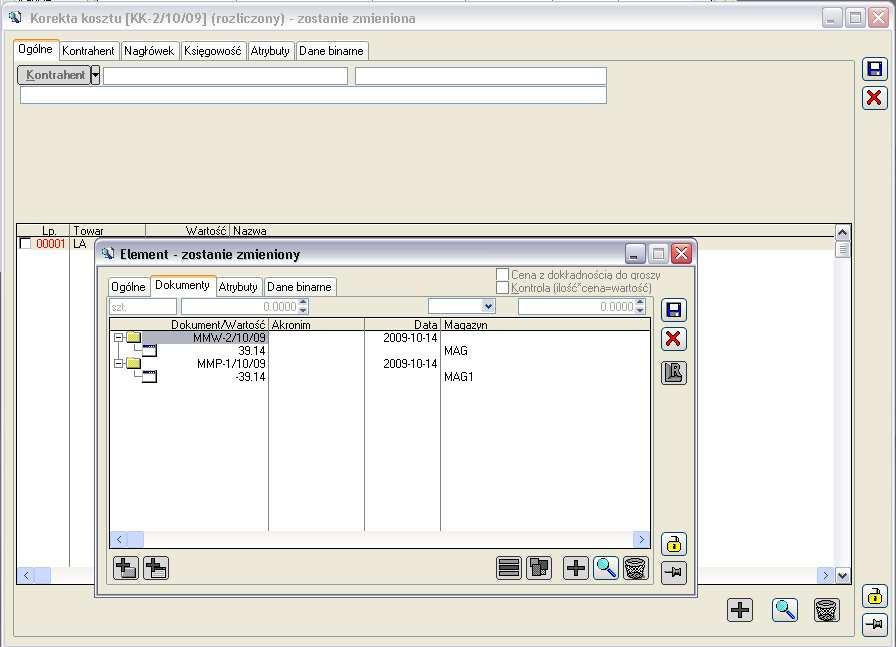Click the folder icon of MMW-2/10/09

tap(134, 337)
